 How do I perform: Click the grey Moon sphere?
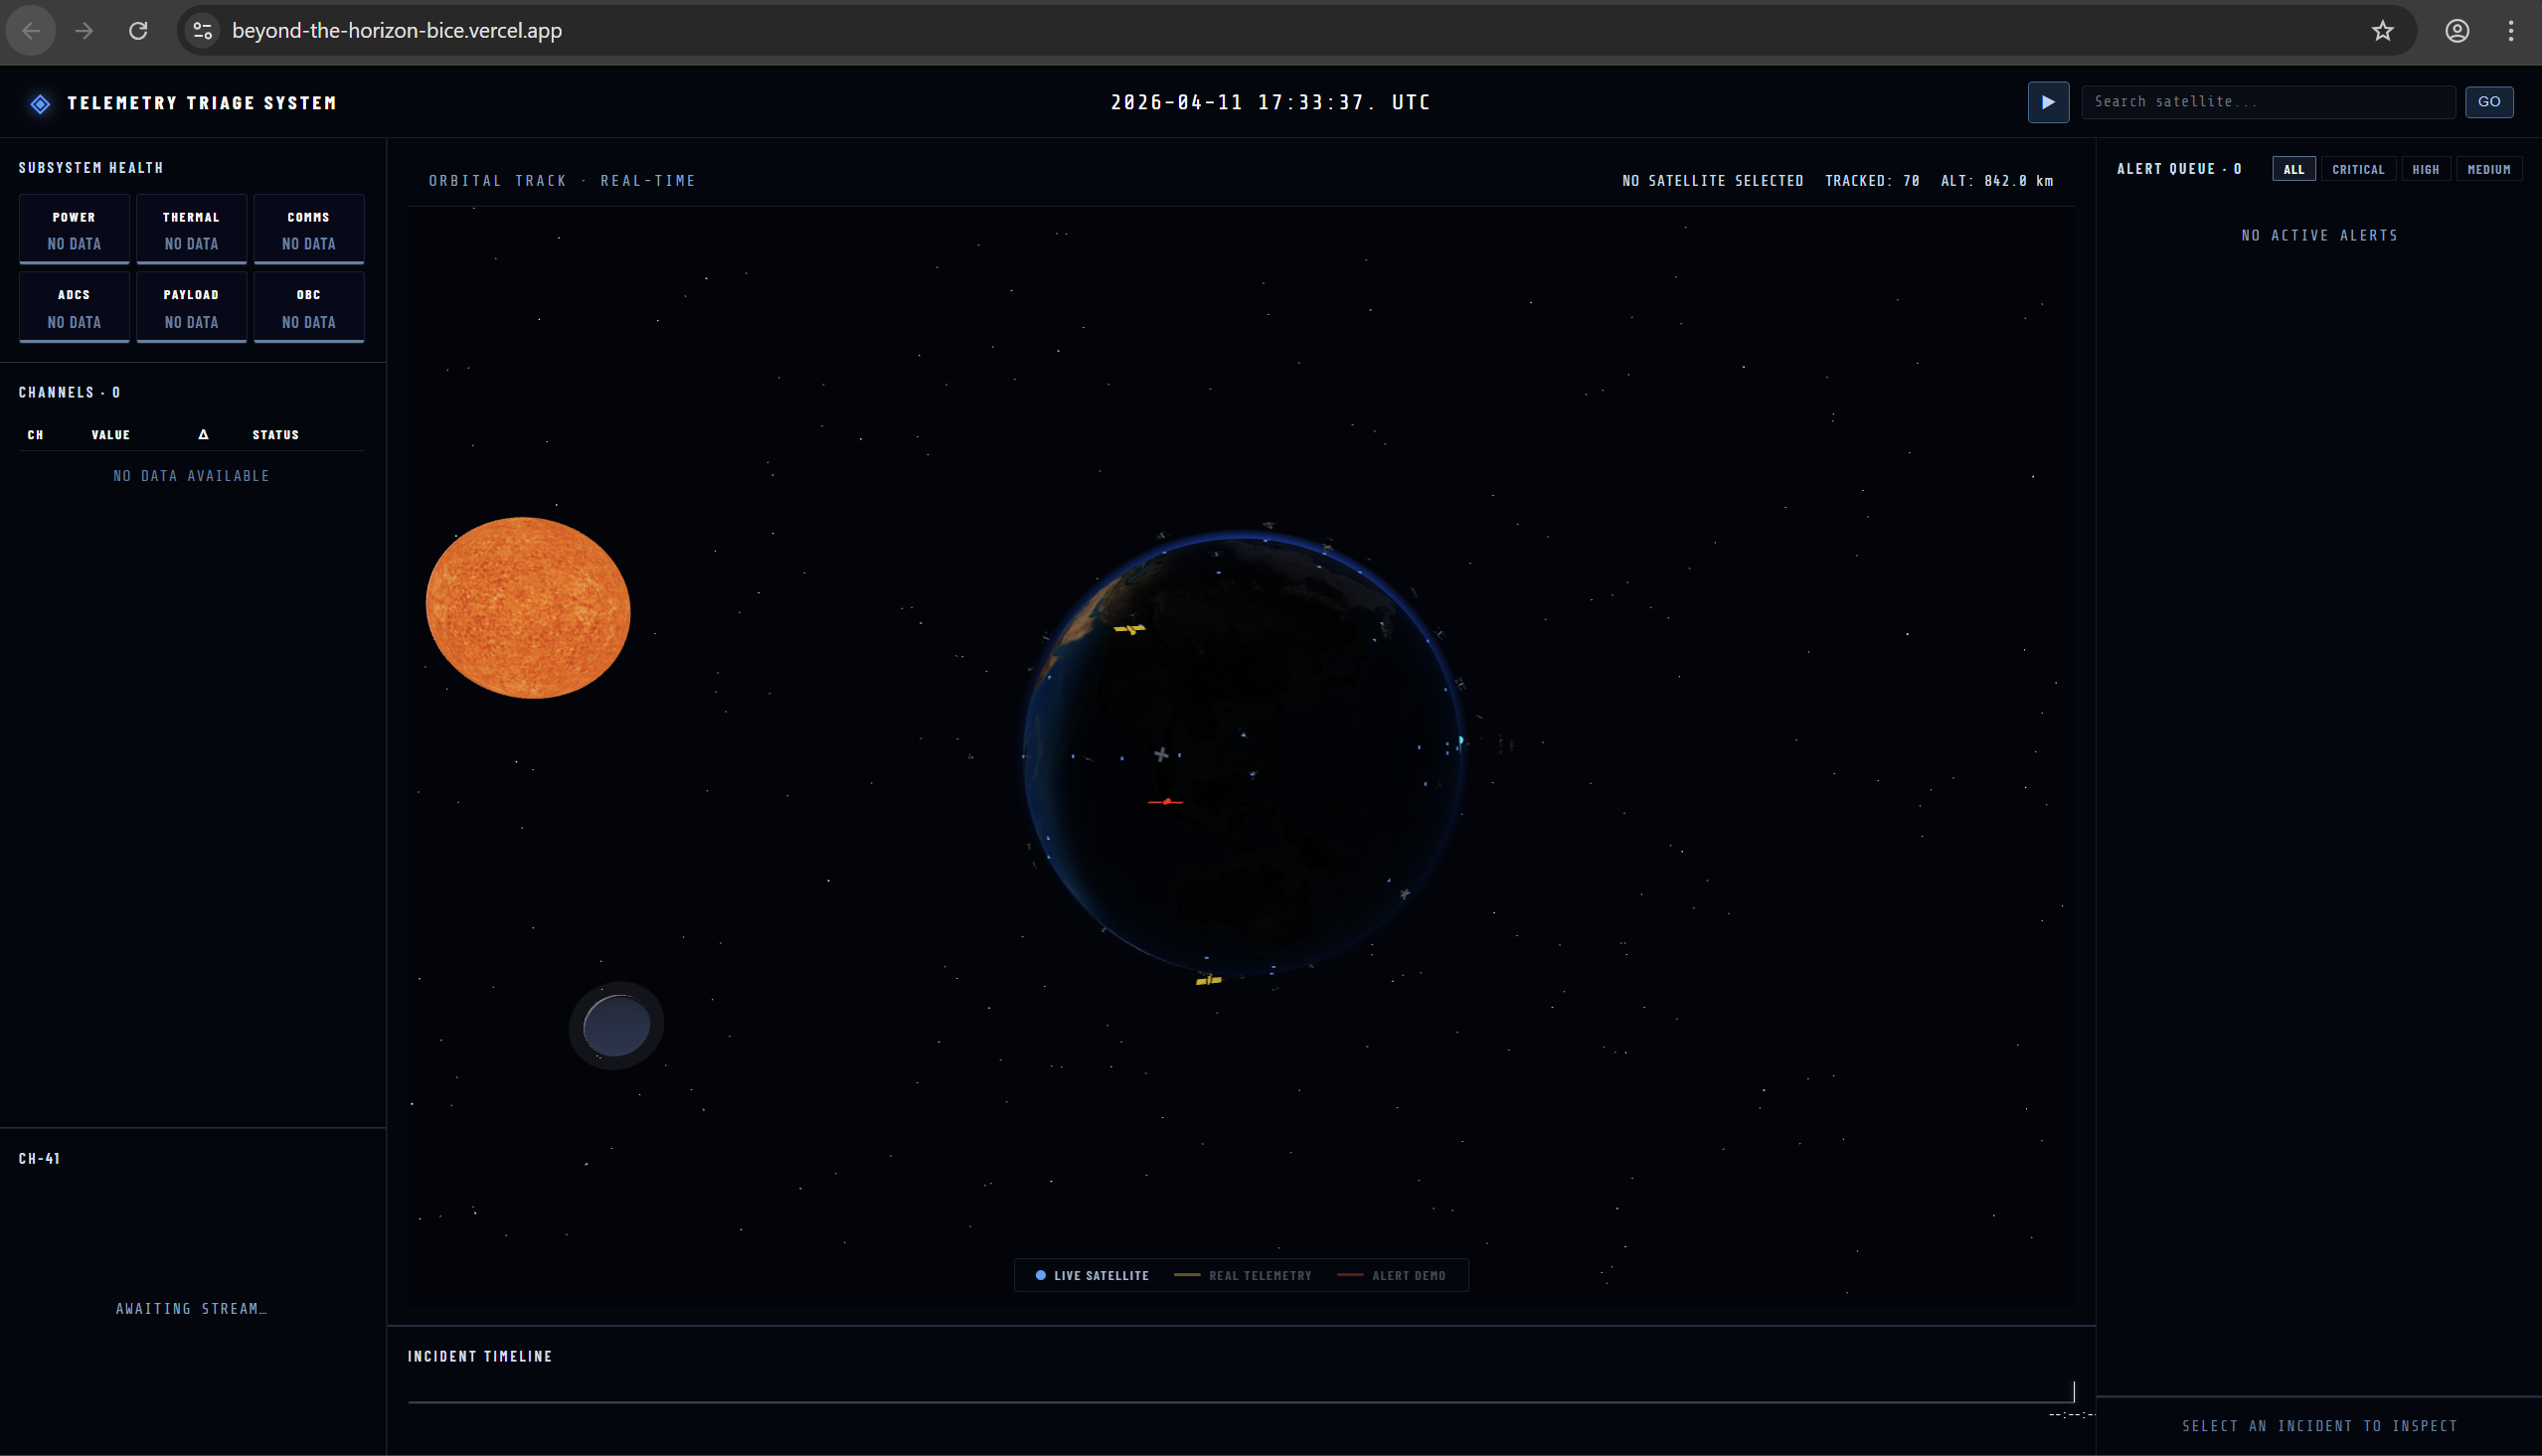(x=616, y=1025)
